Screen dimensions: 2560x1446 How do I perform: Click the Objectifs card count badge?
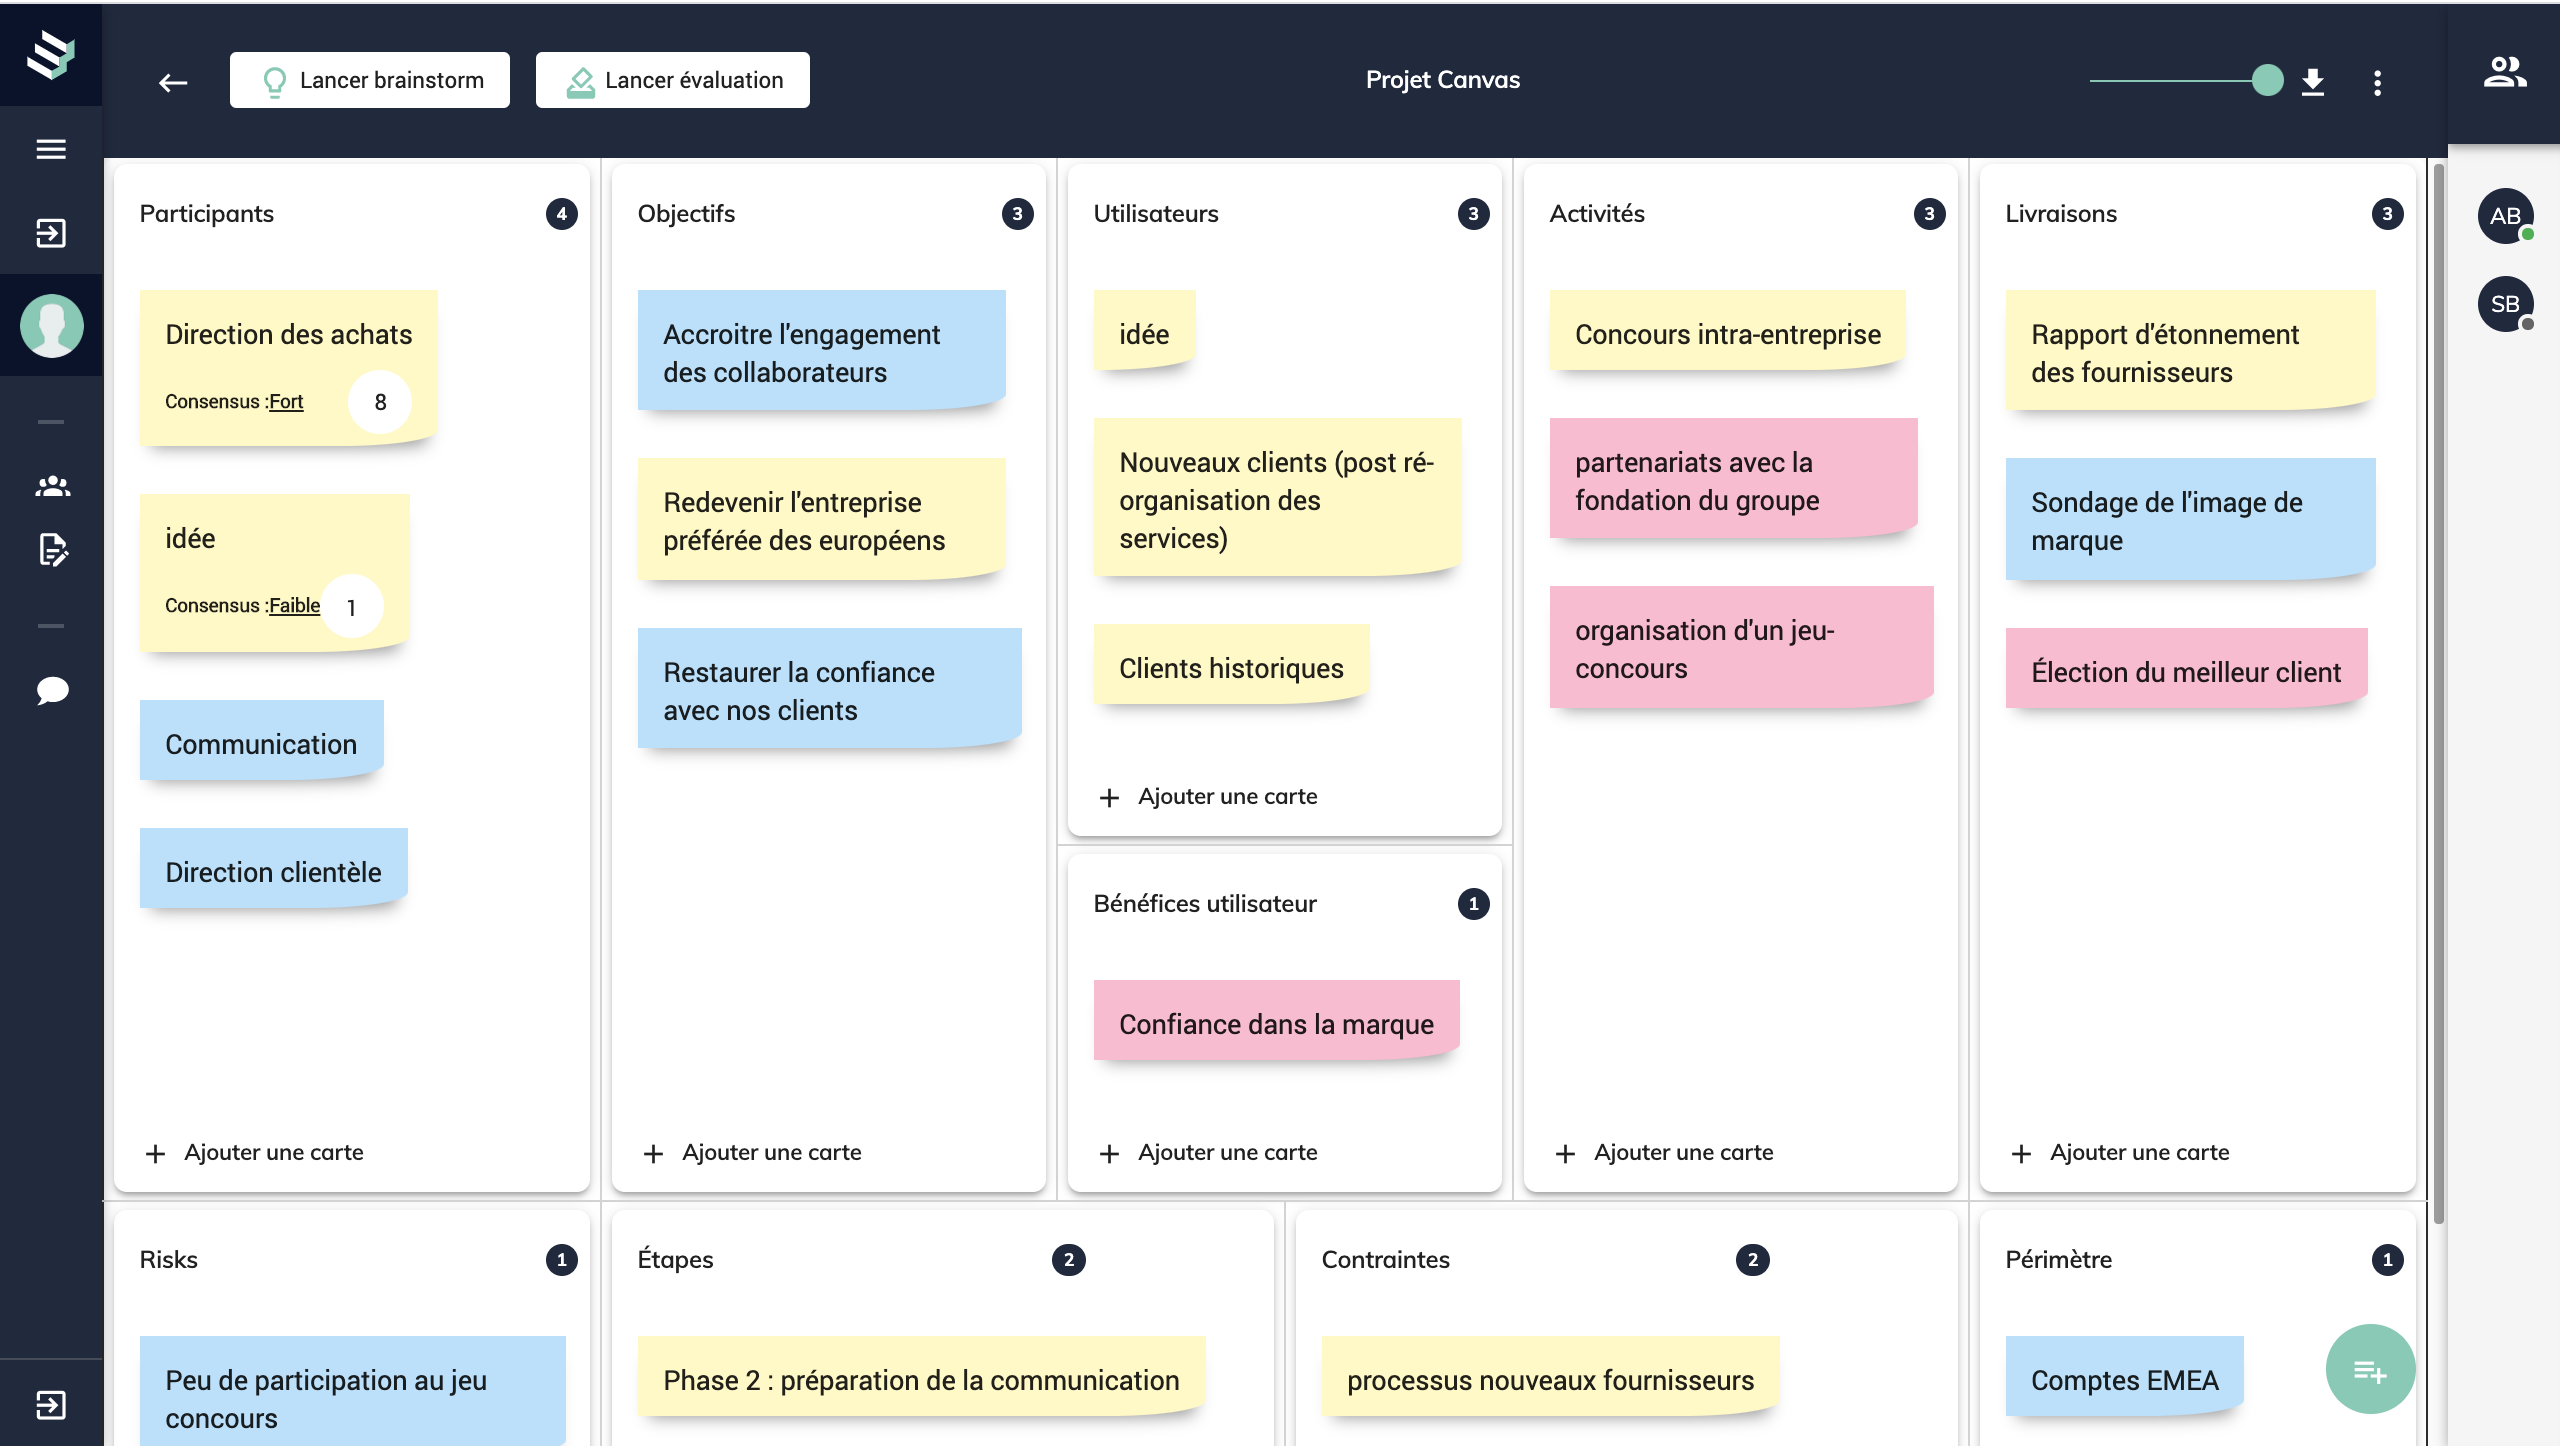[1018, 214]
